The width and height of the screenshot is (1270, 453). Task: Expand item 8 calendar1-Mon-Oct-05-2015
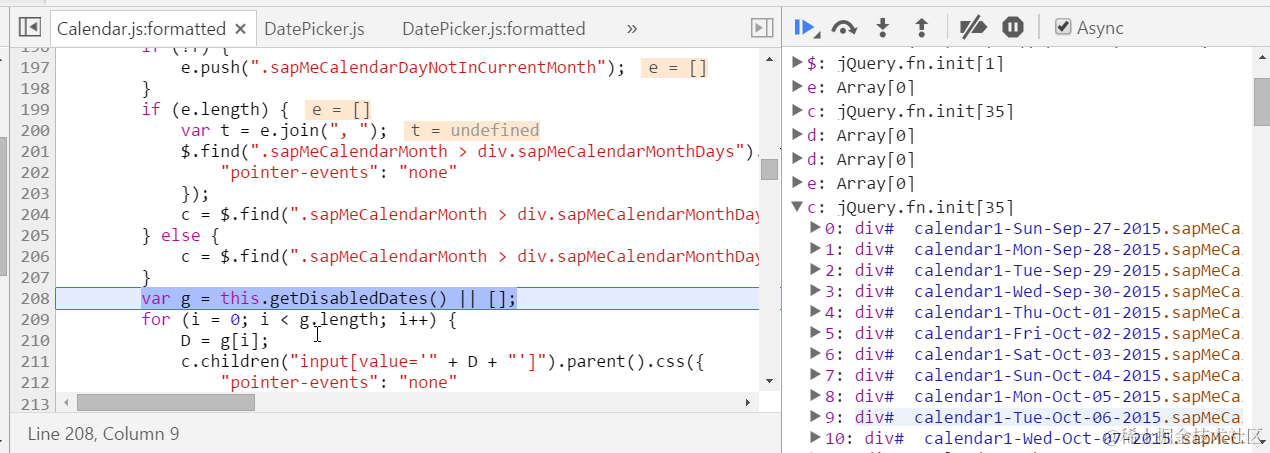click(x=816, y=396)
